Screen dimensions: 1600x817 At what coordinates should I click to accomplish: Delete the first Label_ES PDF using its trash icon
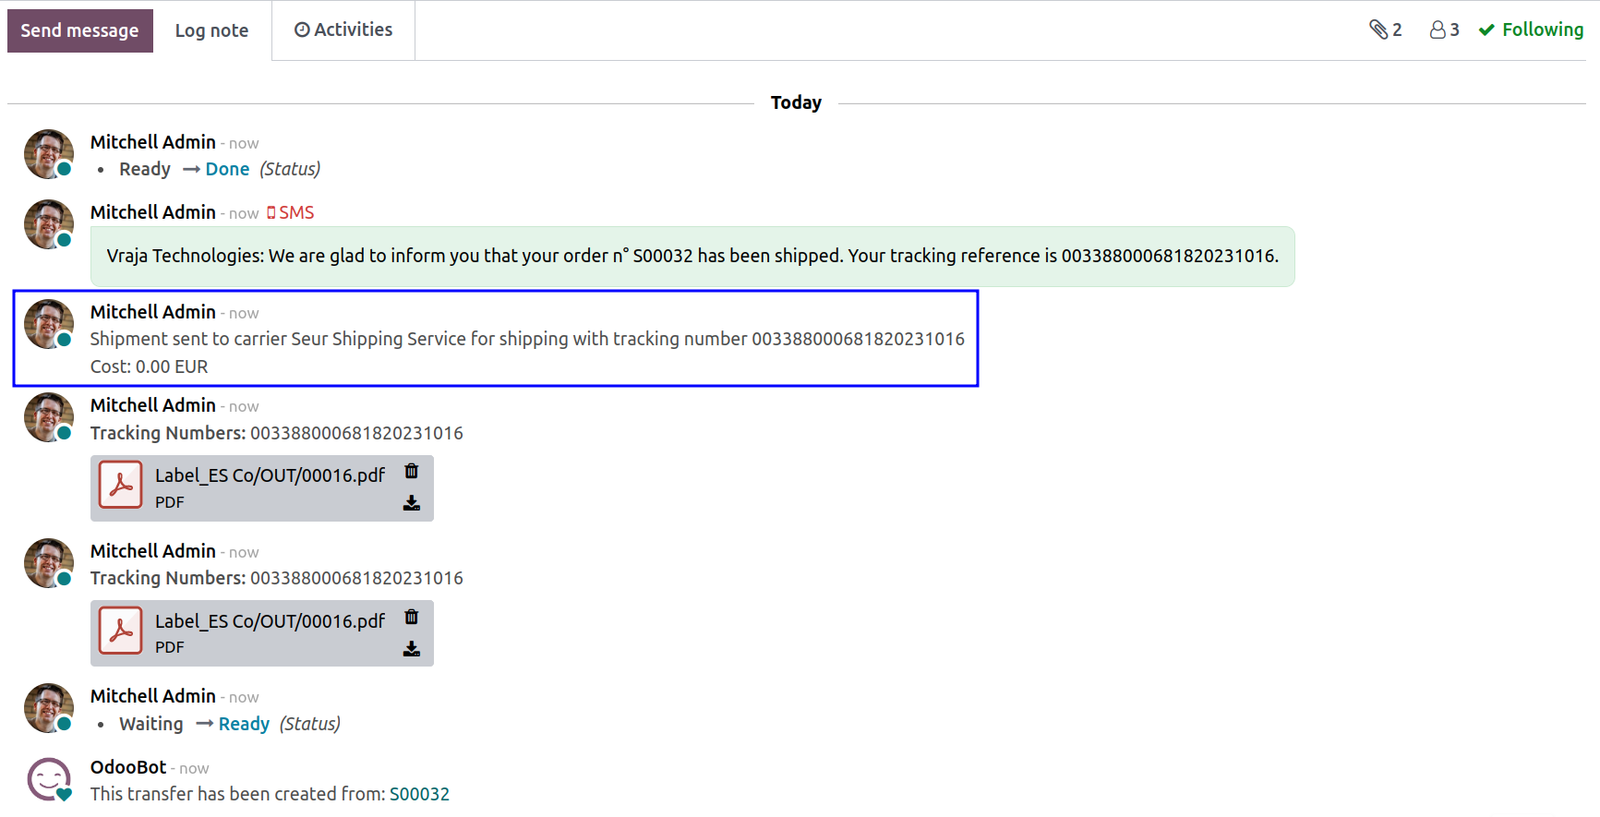coord(411,471)
